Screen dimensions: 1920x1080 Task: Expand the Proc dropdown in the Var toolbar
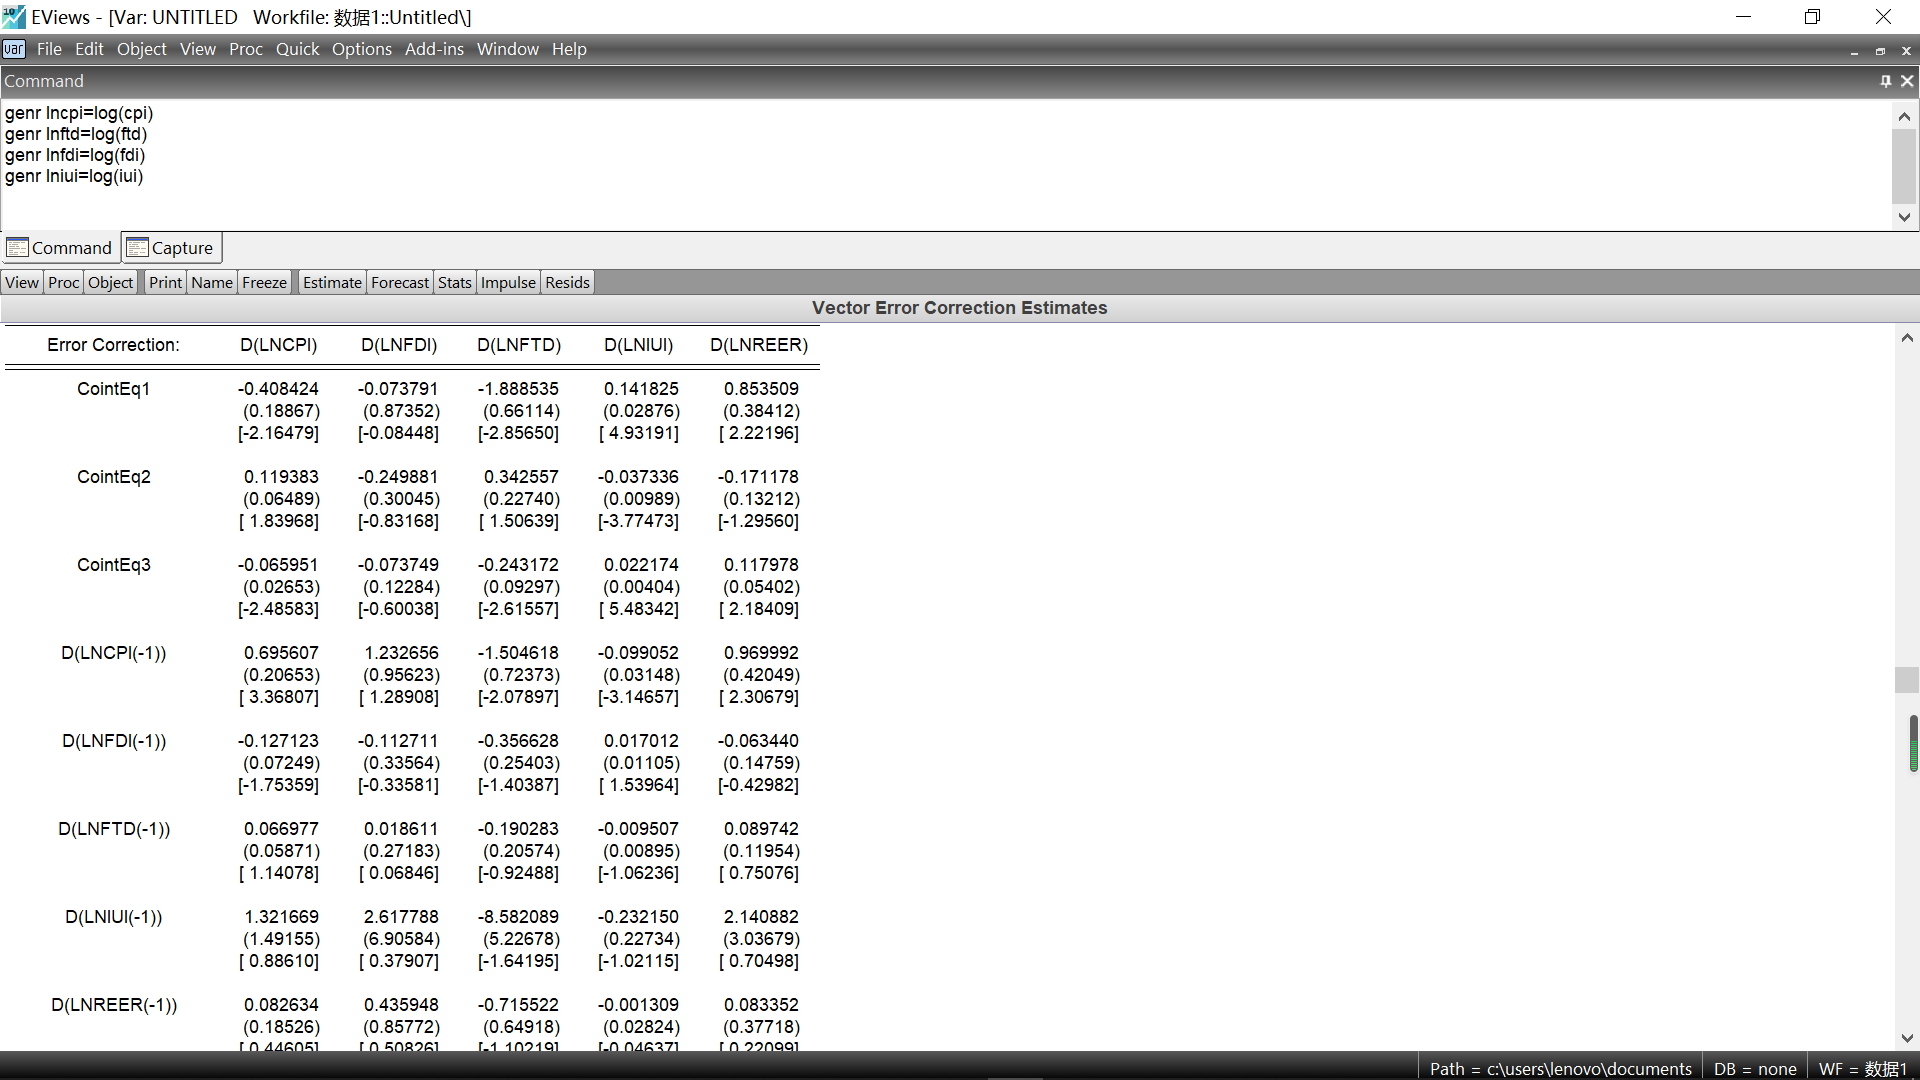[x=63, y=283]
